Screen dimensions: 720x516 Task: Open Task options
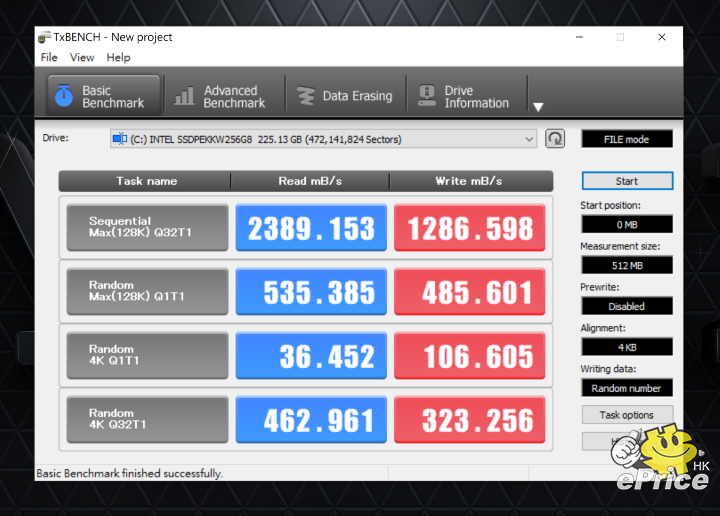point(627,415)
